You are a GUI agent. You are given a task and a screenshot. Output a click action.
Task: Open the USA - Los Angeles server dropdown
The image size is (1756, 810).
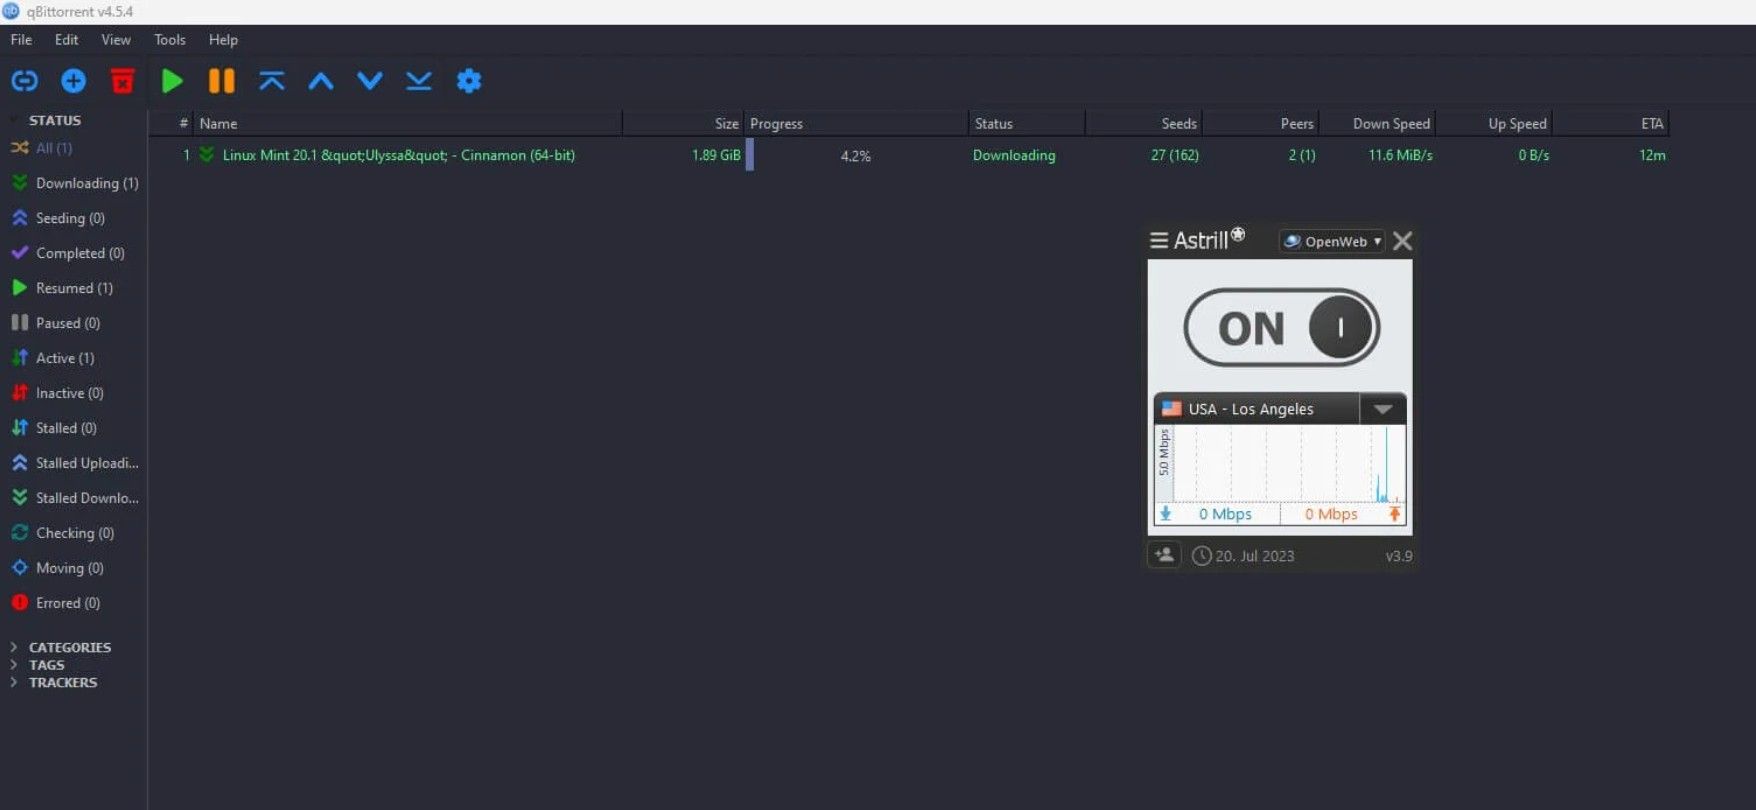click(x=1382, y=409)
